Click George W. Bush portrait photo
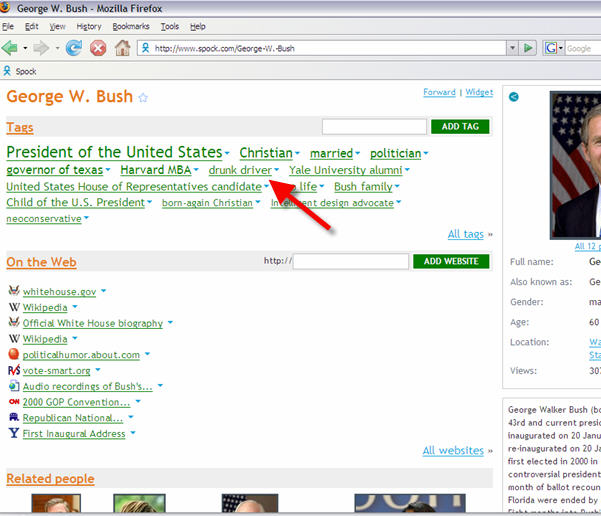The height and width of the screenshot is (516, 601). coord(575,165)
